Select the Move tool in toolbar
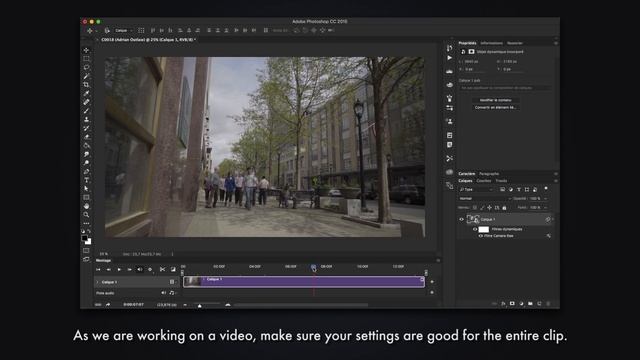Screen dimensions: 640x360 click(x=86, y=50)
